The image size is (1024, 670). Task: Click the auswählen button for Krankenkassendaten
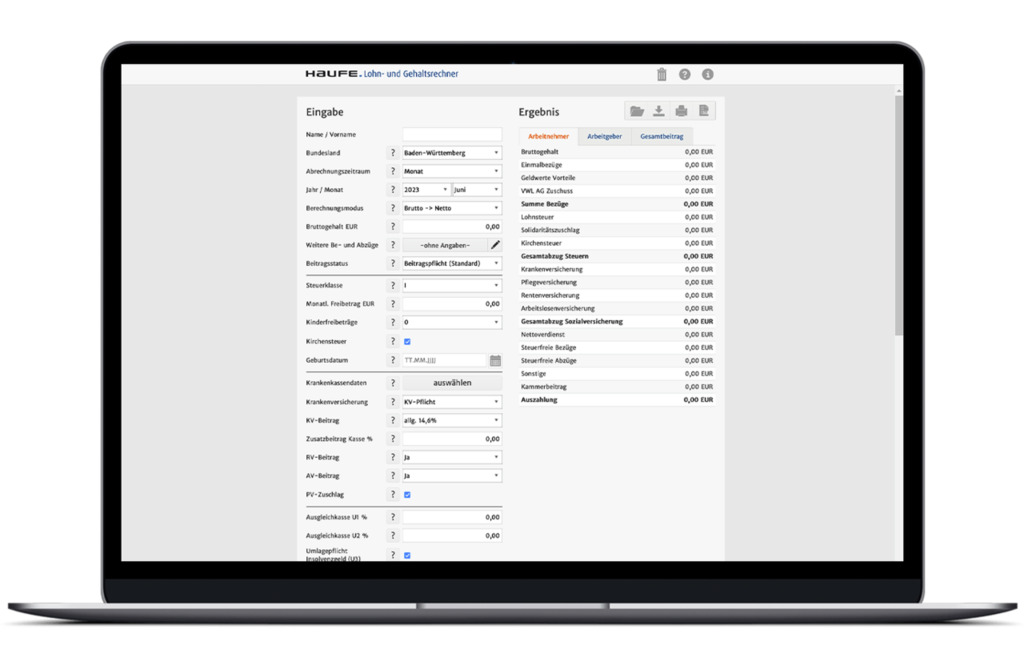click(x=452, y=383)
